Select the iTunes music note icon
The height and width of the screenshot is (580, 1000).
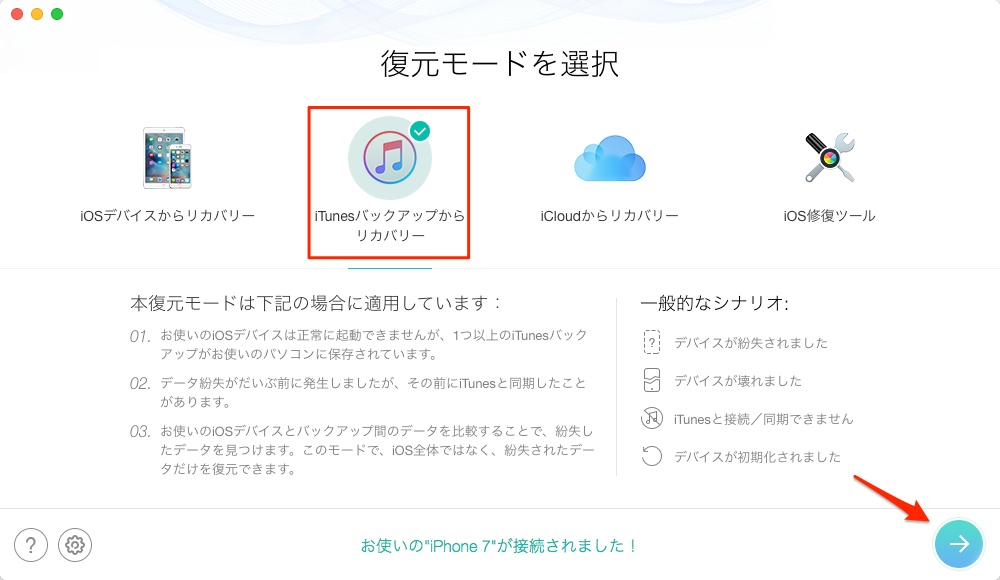point(390,158)
